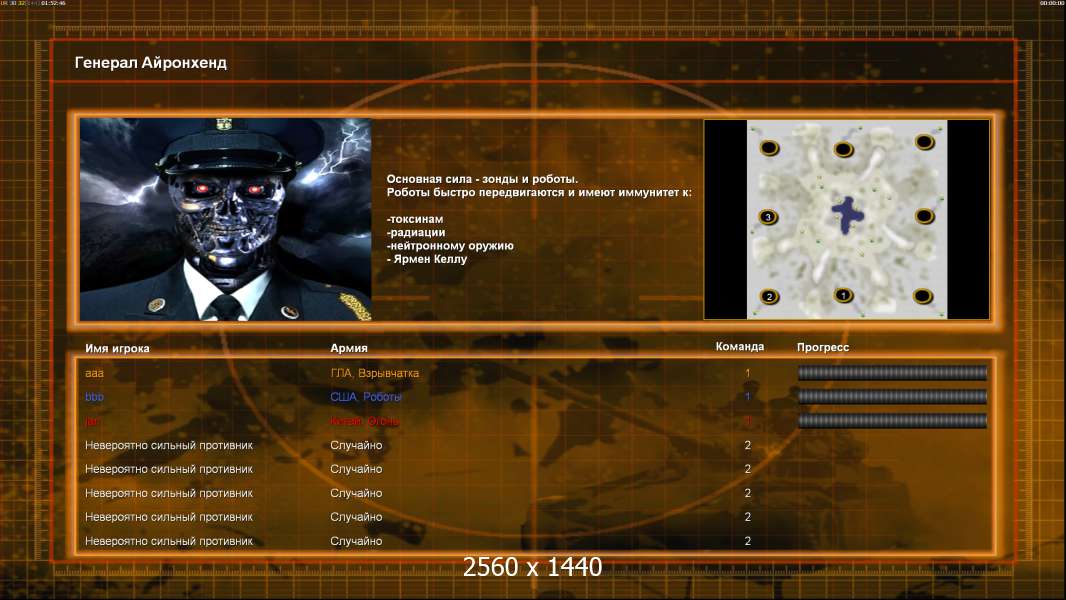Select player name bbb

click(x=94, y=397)
